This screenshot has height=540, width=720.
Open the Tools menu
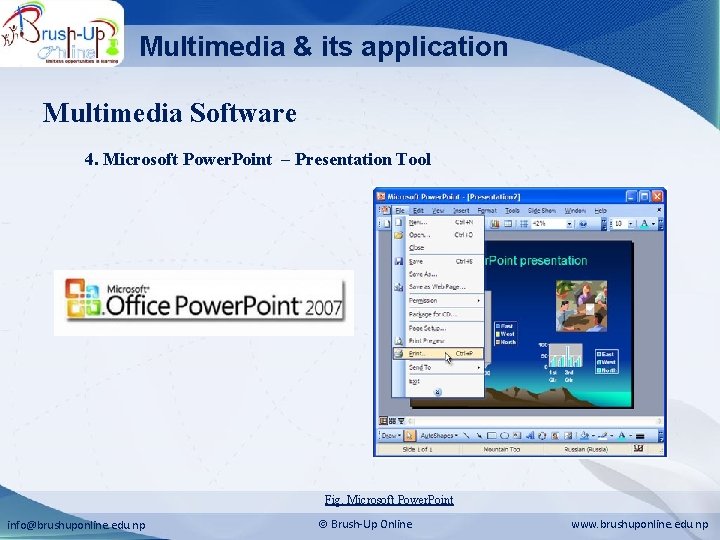click(512, 210)
